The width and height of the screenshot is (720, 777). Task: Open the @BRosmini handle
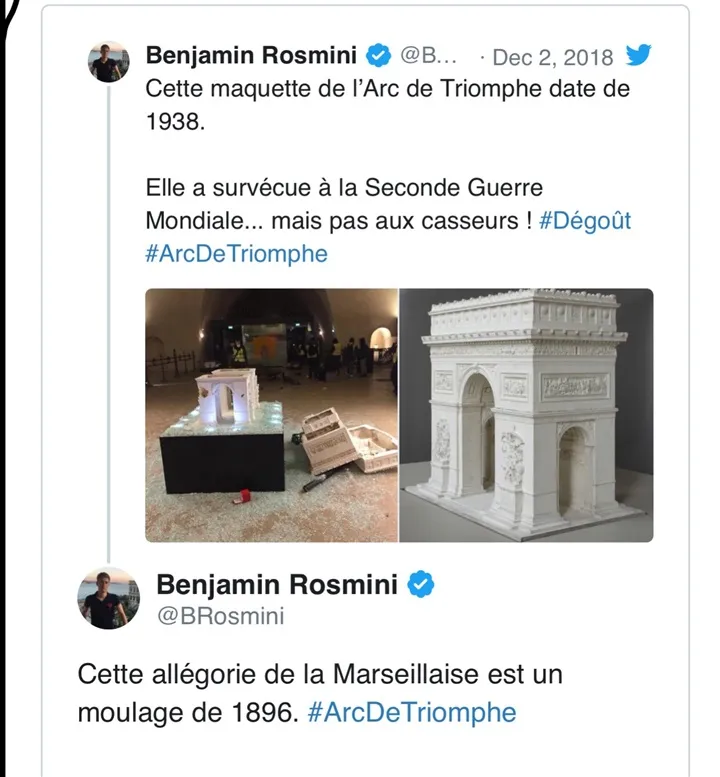pos(220,617)
